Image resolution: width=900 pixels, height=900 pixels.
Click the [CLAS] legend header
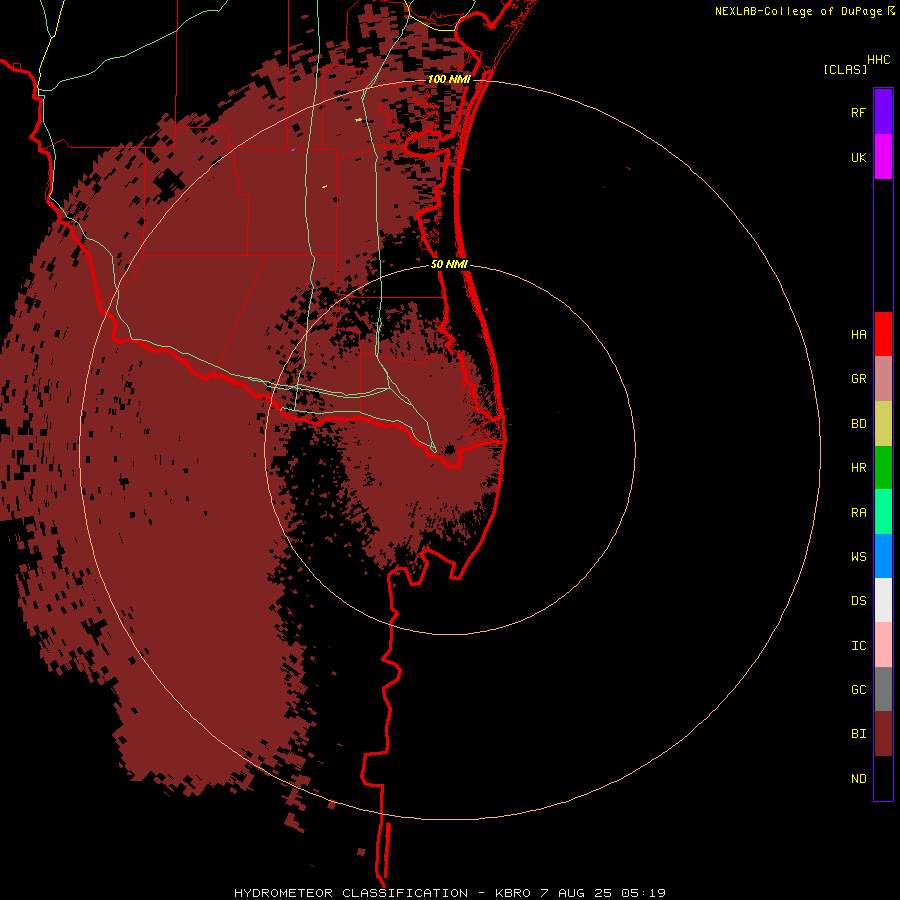[845, 69]
